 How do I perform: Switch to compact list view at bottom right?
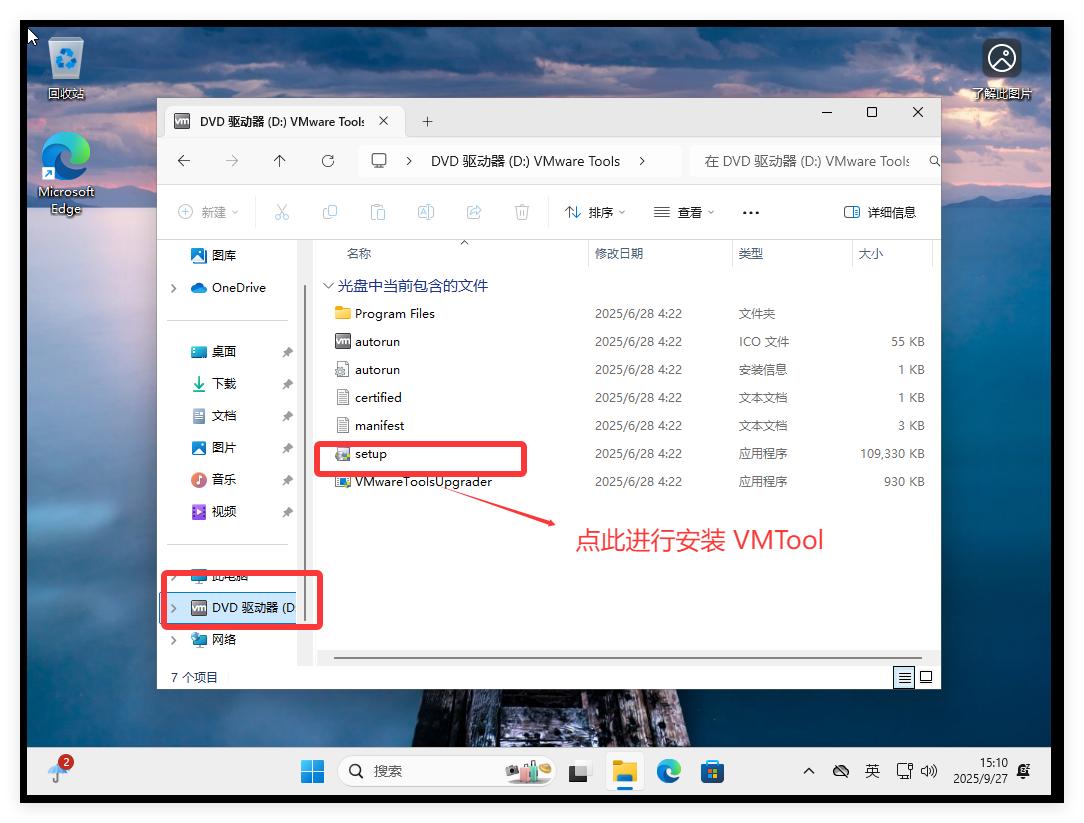point(904,677)
